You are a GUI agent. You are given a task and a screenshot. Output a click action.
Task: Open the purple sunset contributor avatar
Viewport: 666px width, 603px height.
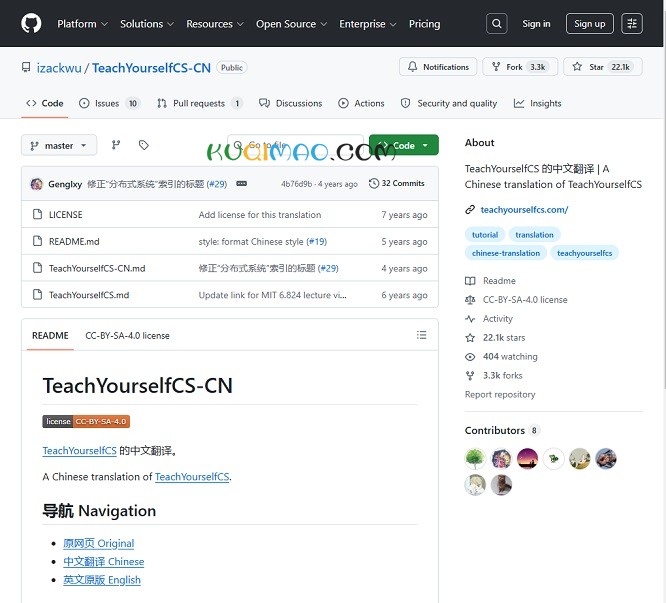click(x=528, y=459)
